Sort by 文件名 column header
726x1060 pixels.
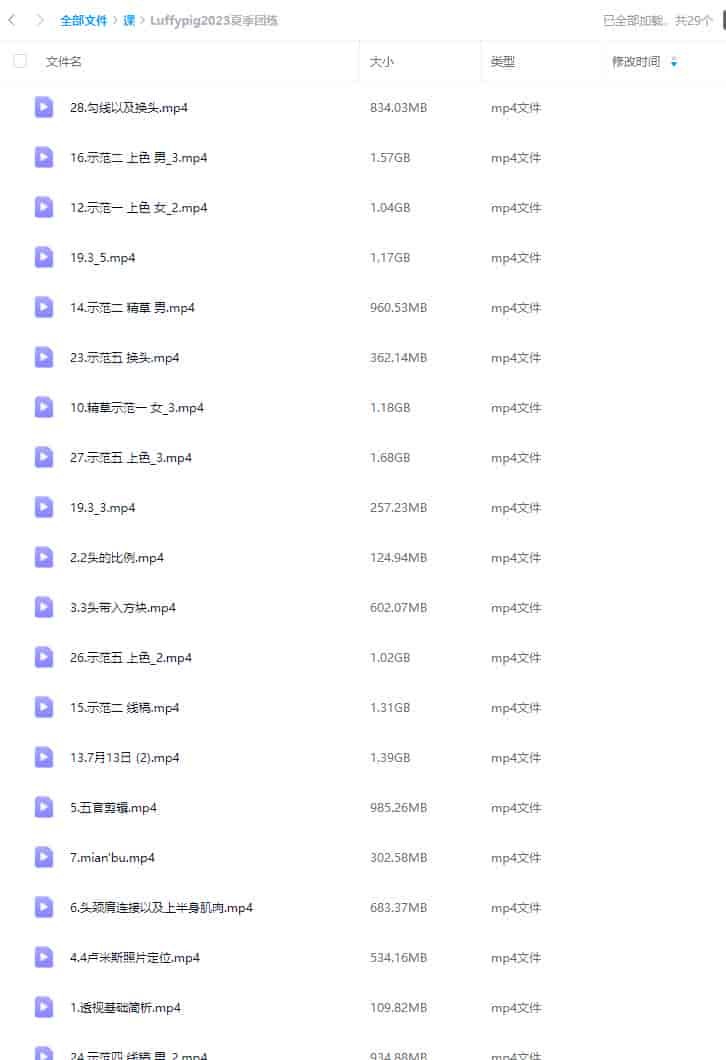64,62
